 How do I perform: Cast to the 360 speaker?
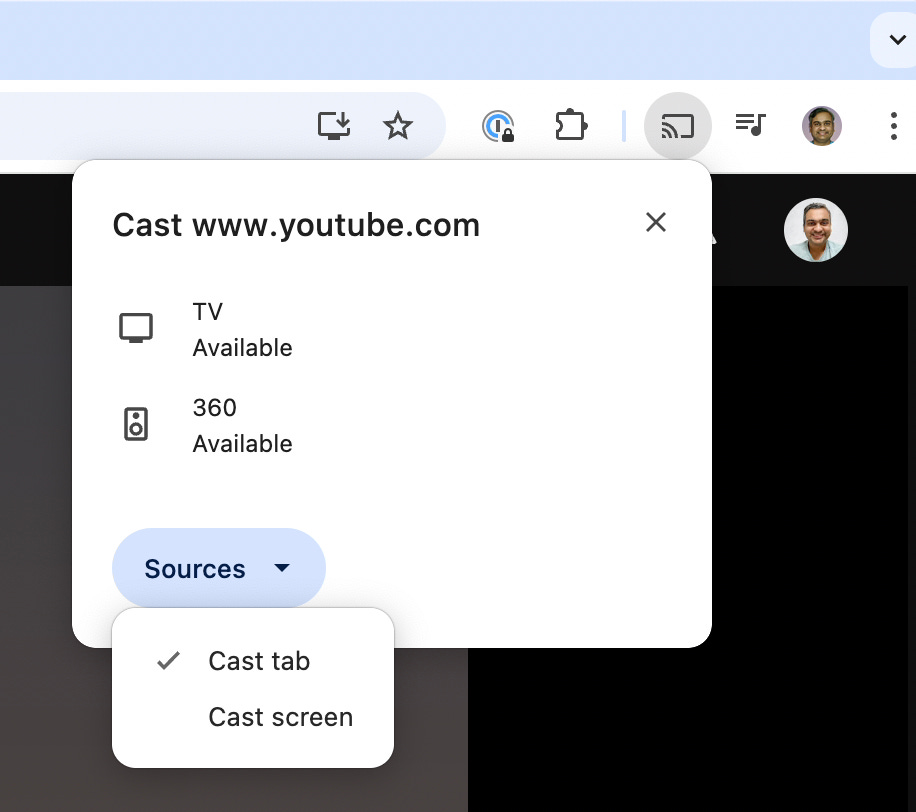click(391, 425)
